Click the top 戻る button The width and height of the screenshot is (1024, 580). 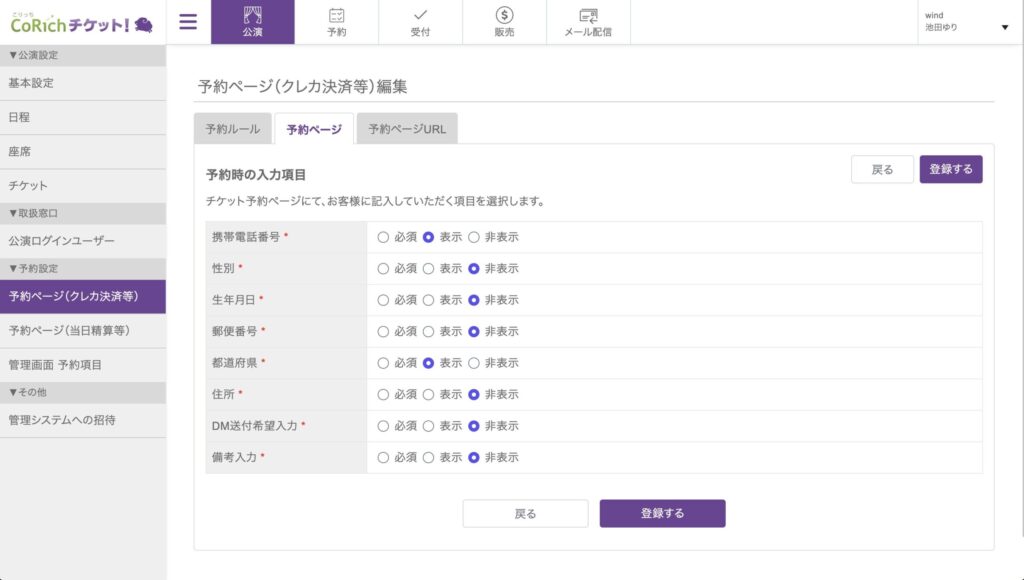tap(882, 169)
